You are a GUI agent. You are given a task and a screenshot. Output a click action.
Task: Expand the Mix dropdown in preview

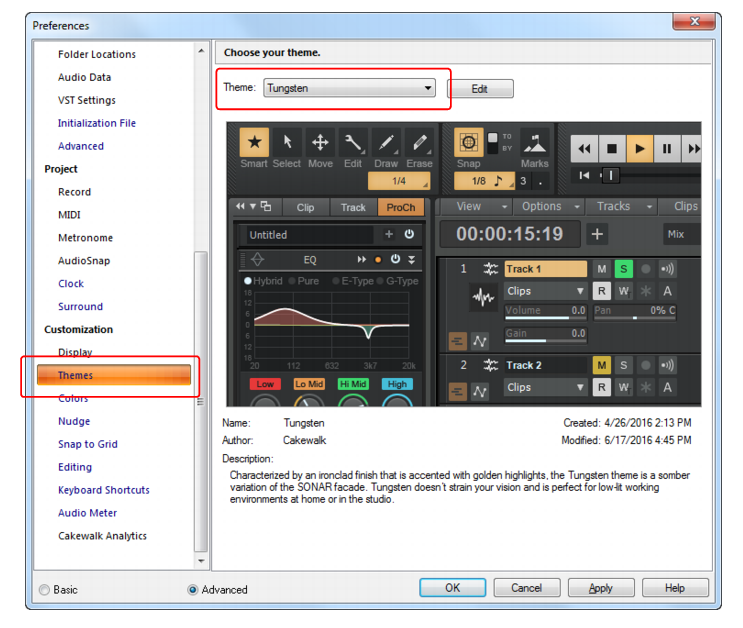coord(681,234)
